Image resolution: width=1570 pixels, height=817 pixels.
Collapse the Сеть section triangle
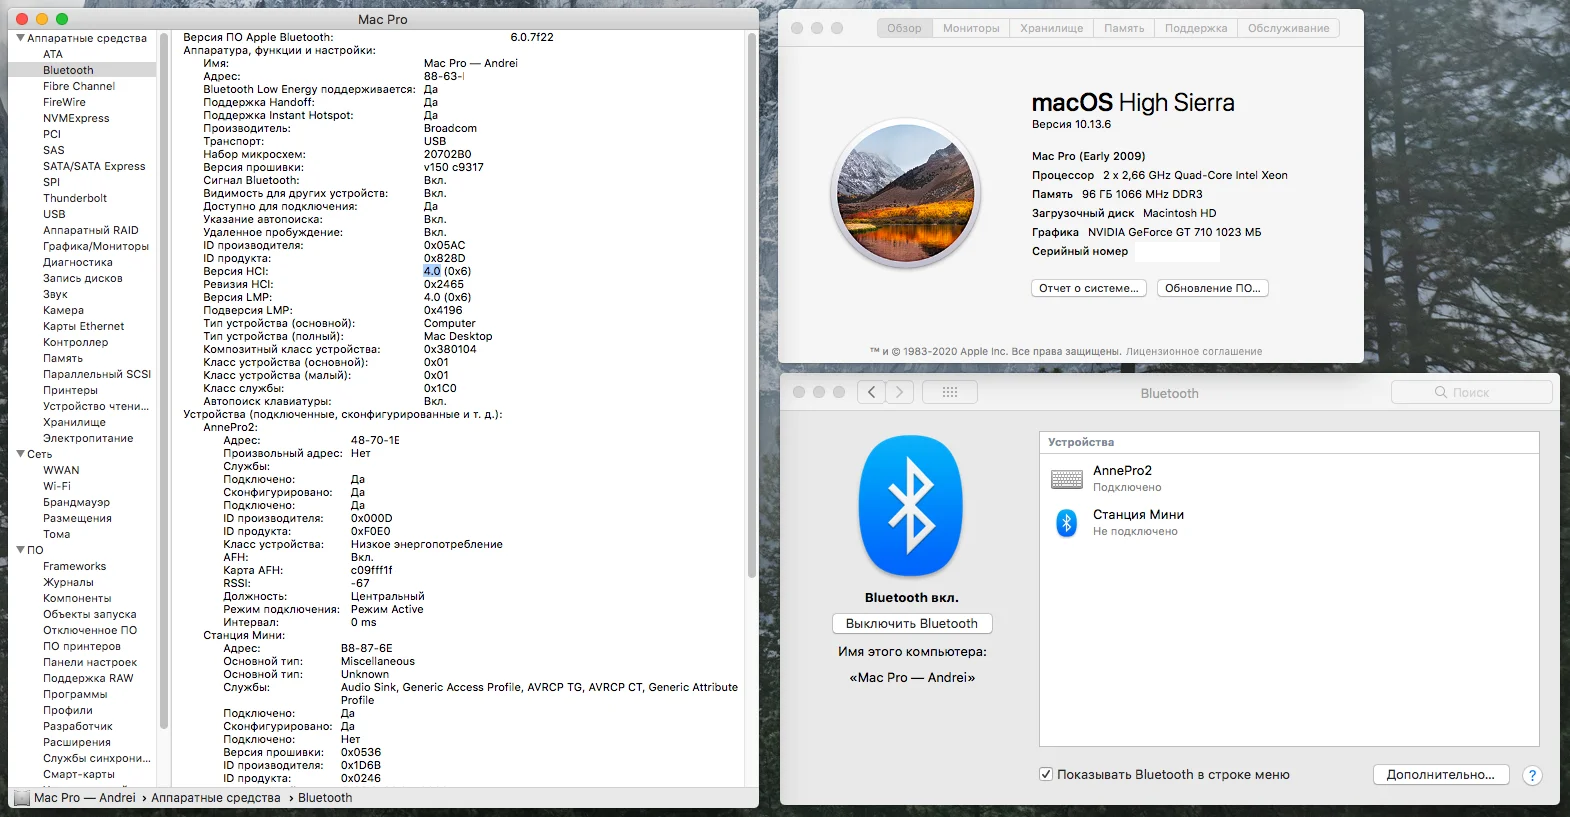pos(20,454)
